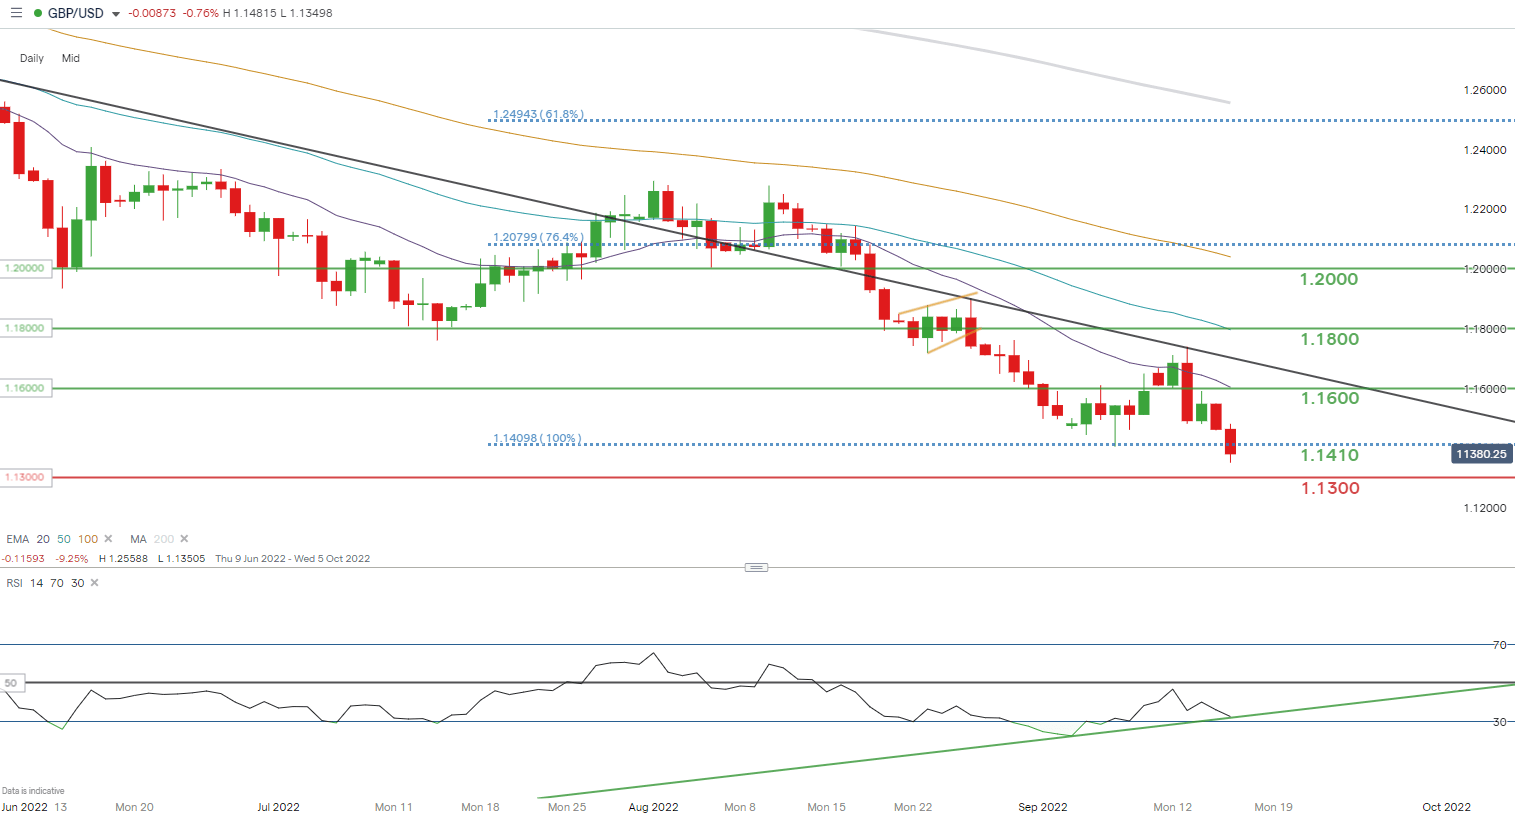Image resolution: width=1515 pixels, height=815 pixels.
Task: Click the 1.20799 (76.4%) Fibonacci label
Action: (538, 237)
